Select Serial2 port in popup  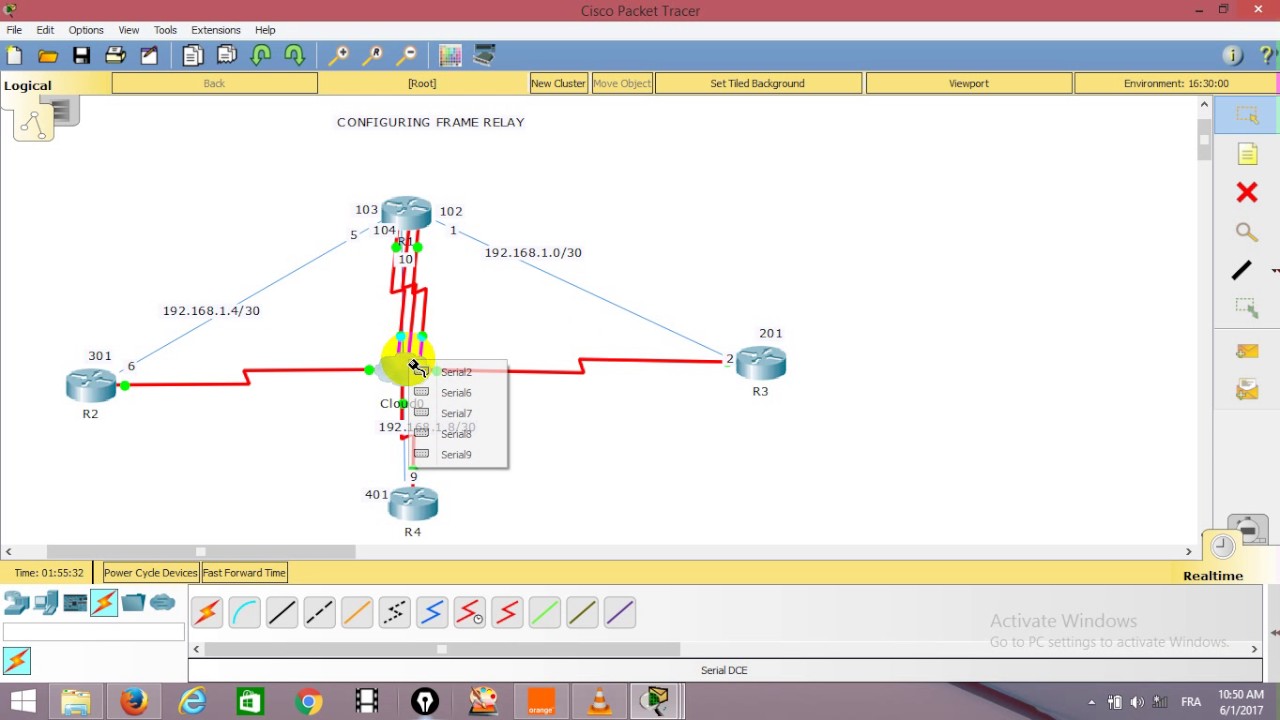click(456, 372)
